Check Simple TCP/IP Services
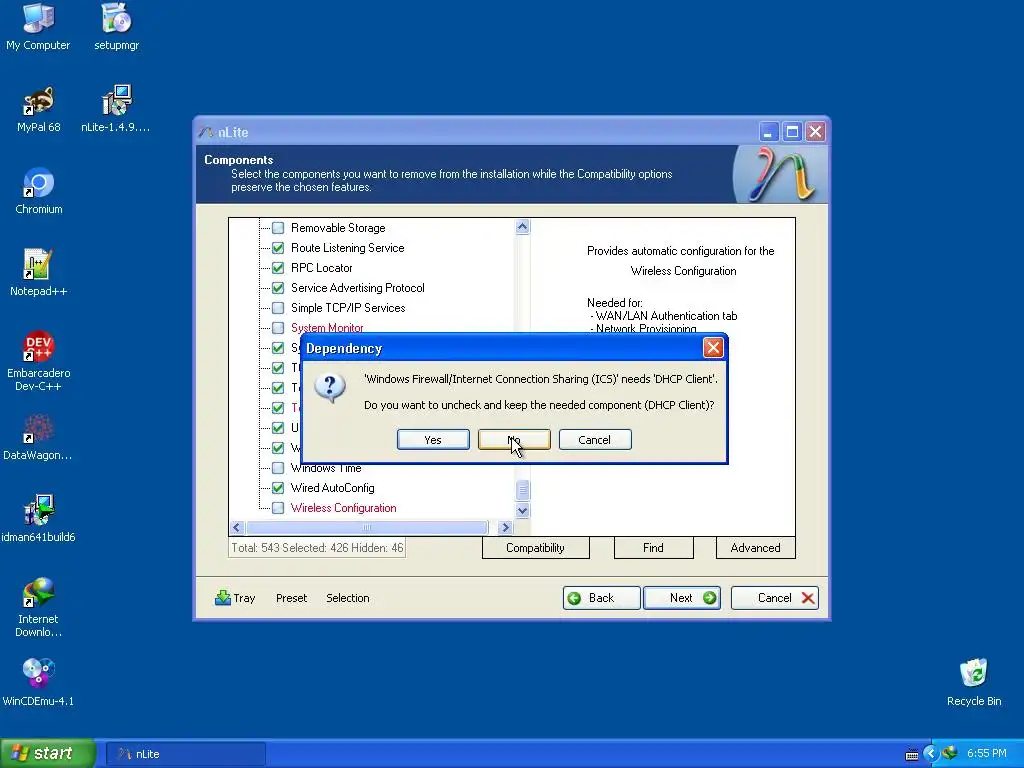This screenshot has width=1024, height=768. click(x=278, y=308)
